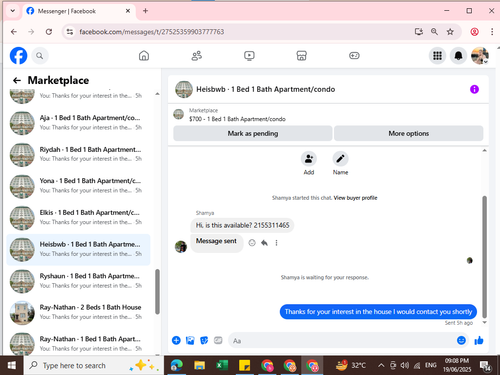Click the chat scrollbar down arrow
The width and height of the screenshot is (500, 375).
[x=485, y=322]
